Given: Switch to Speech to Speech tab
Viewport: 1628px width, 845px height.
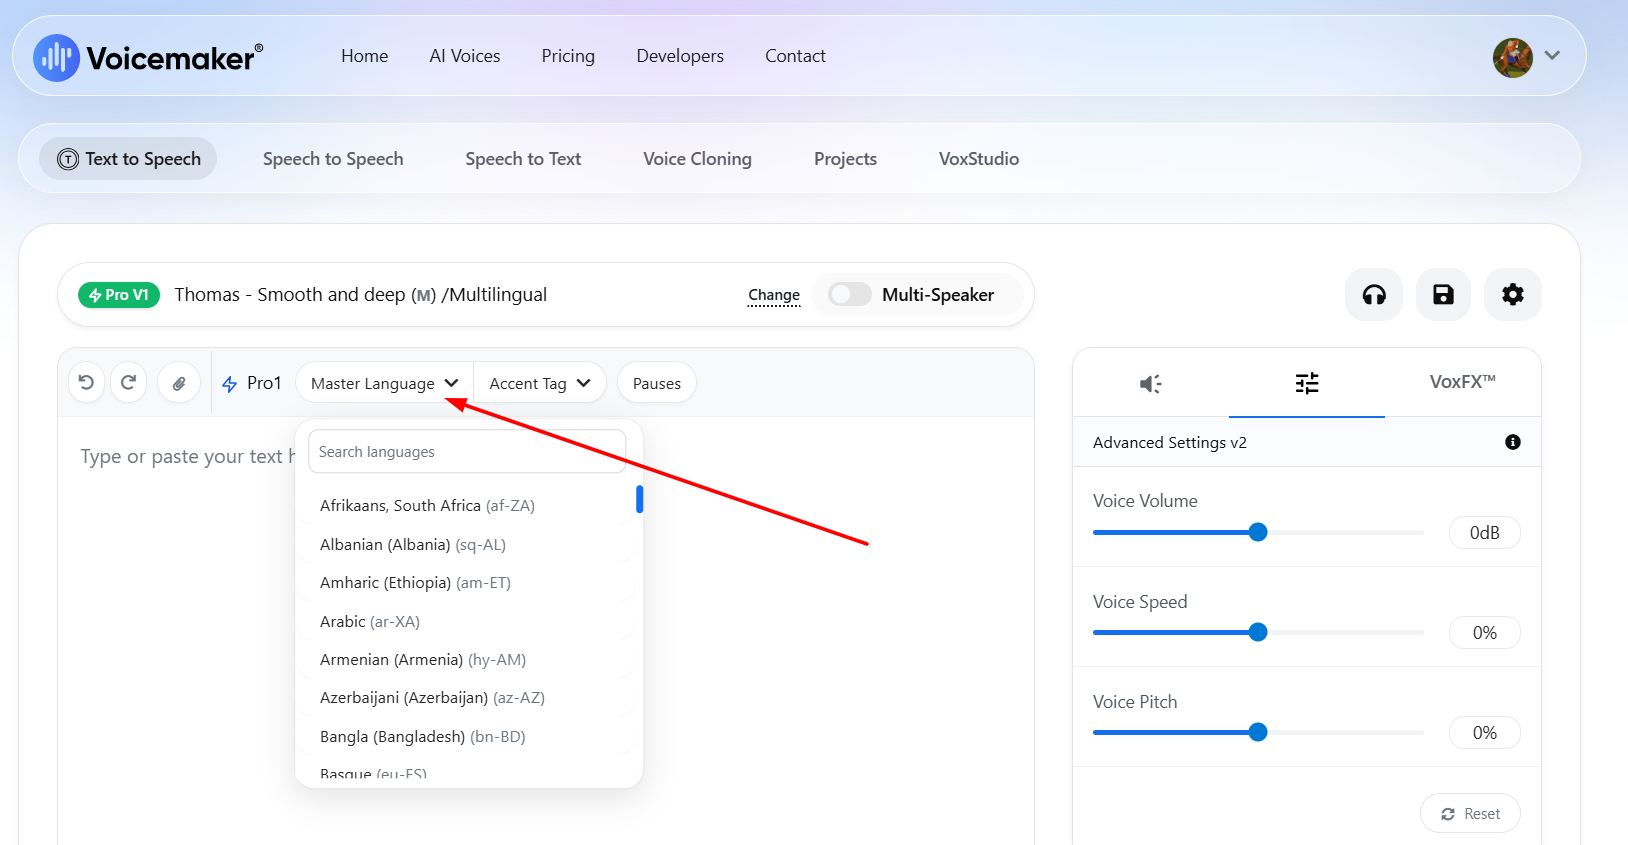Looking at the screenshot, I should coord(333,159).
